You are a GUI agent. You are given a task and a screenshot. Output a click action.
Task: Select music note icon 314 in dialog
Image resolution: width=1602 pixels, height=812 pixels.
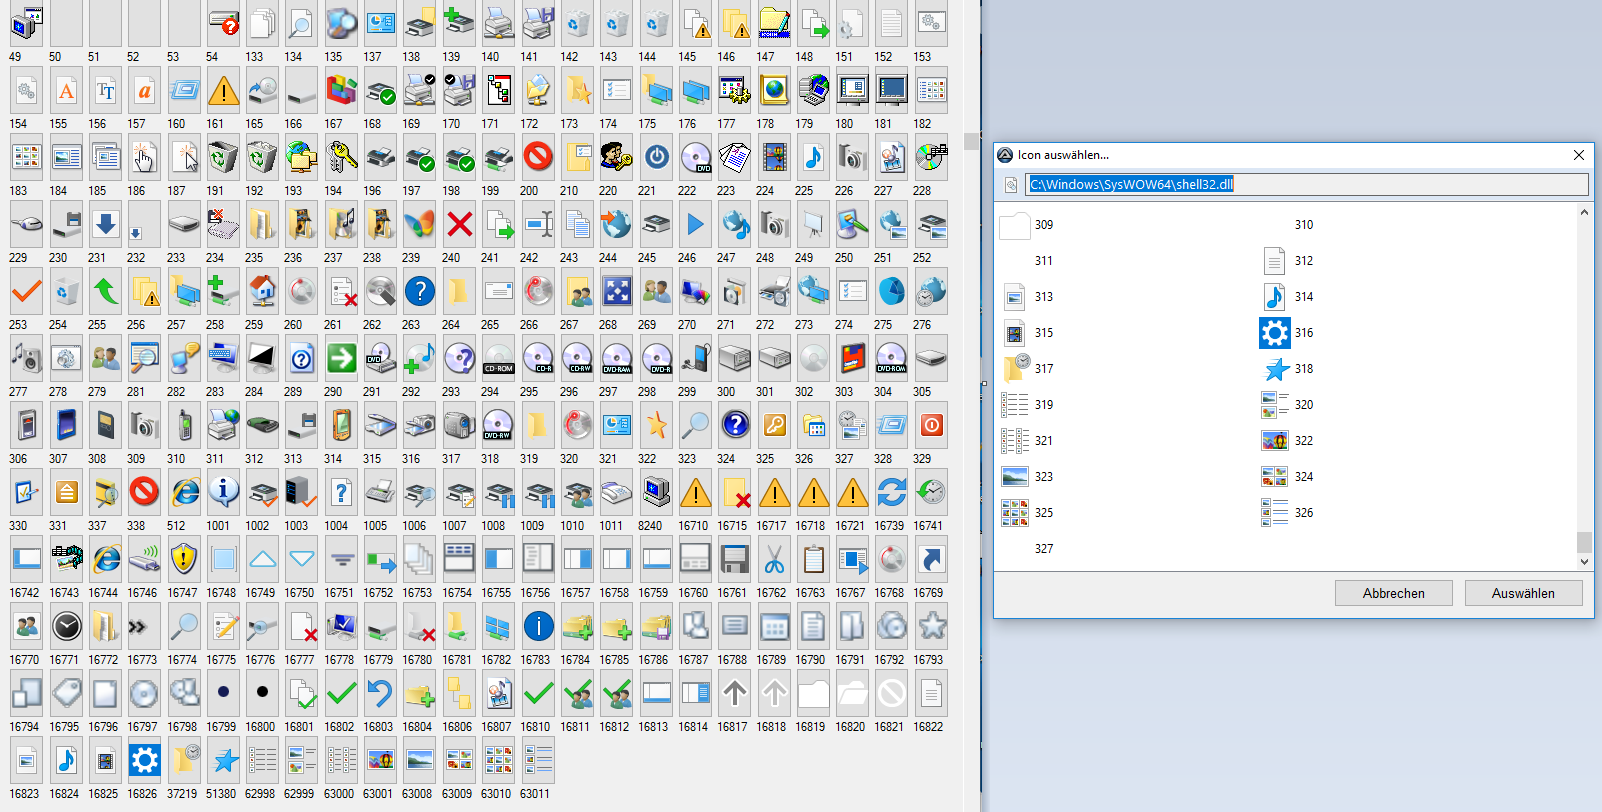click(1274, 297)
